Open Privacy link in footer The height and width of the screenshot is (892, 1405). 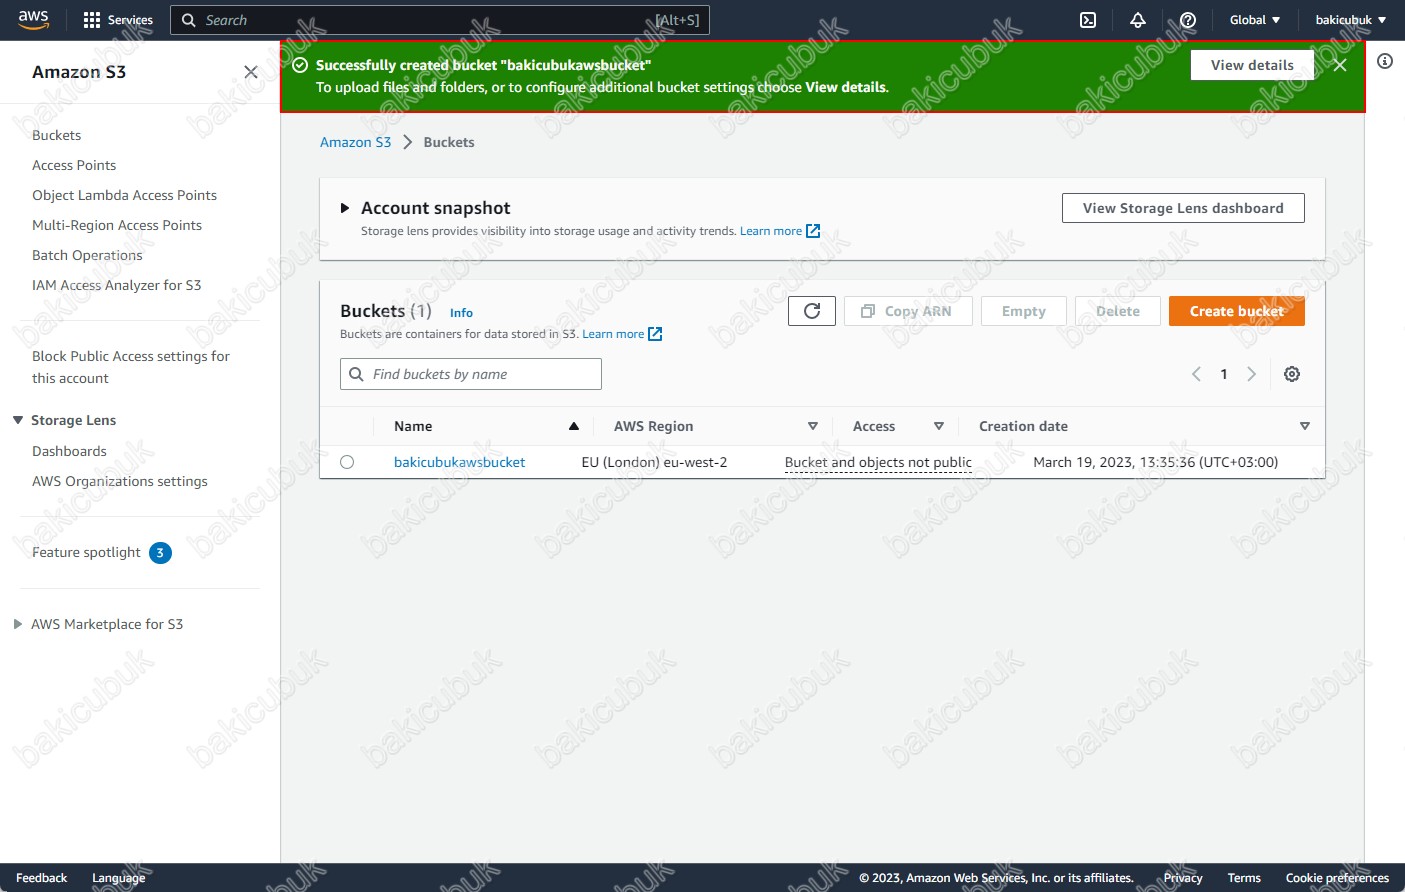click(x=1183, y=878)
